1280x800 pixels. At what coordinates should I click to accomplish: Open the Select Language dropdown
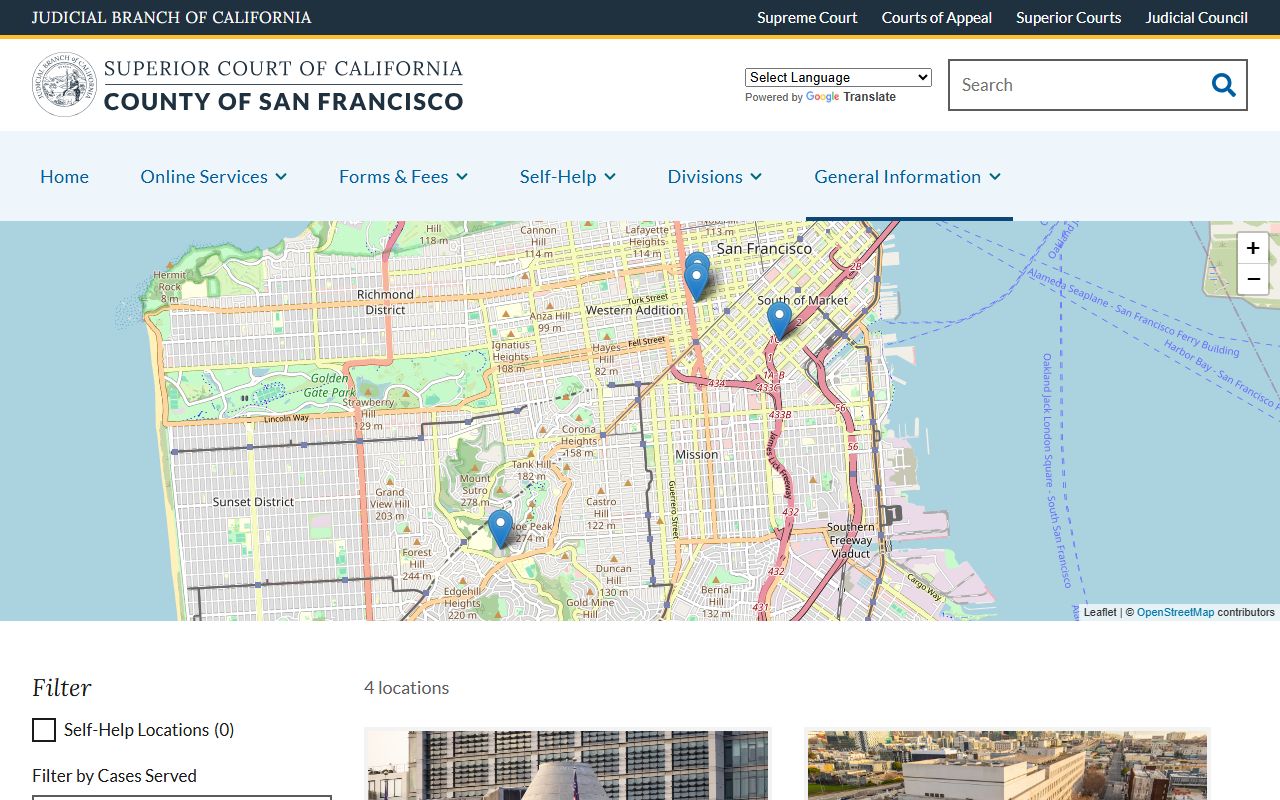click(x=838, y=77)
